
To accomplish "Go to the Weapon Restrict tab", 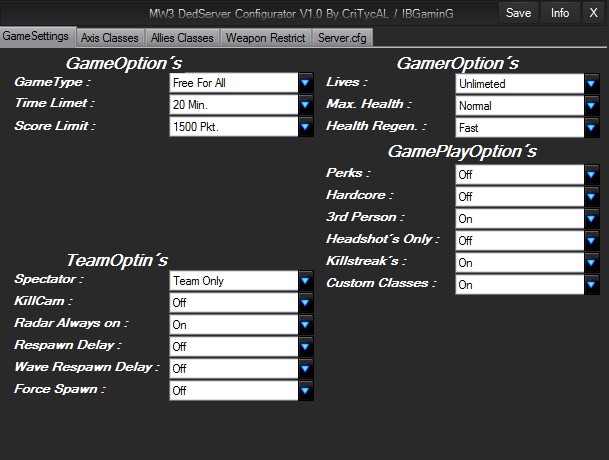I will point(265,38).
